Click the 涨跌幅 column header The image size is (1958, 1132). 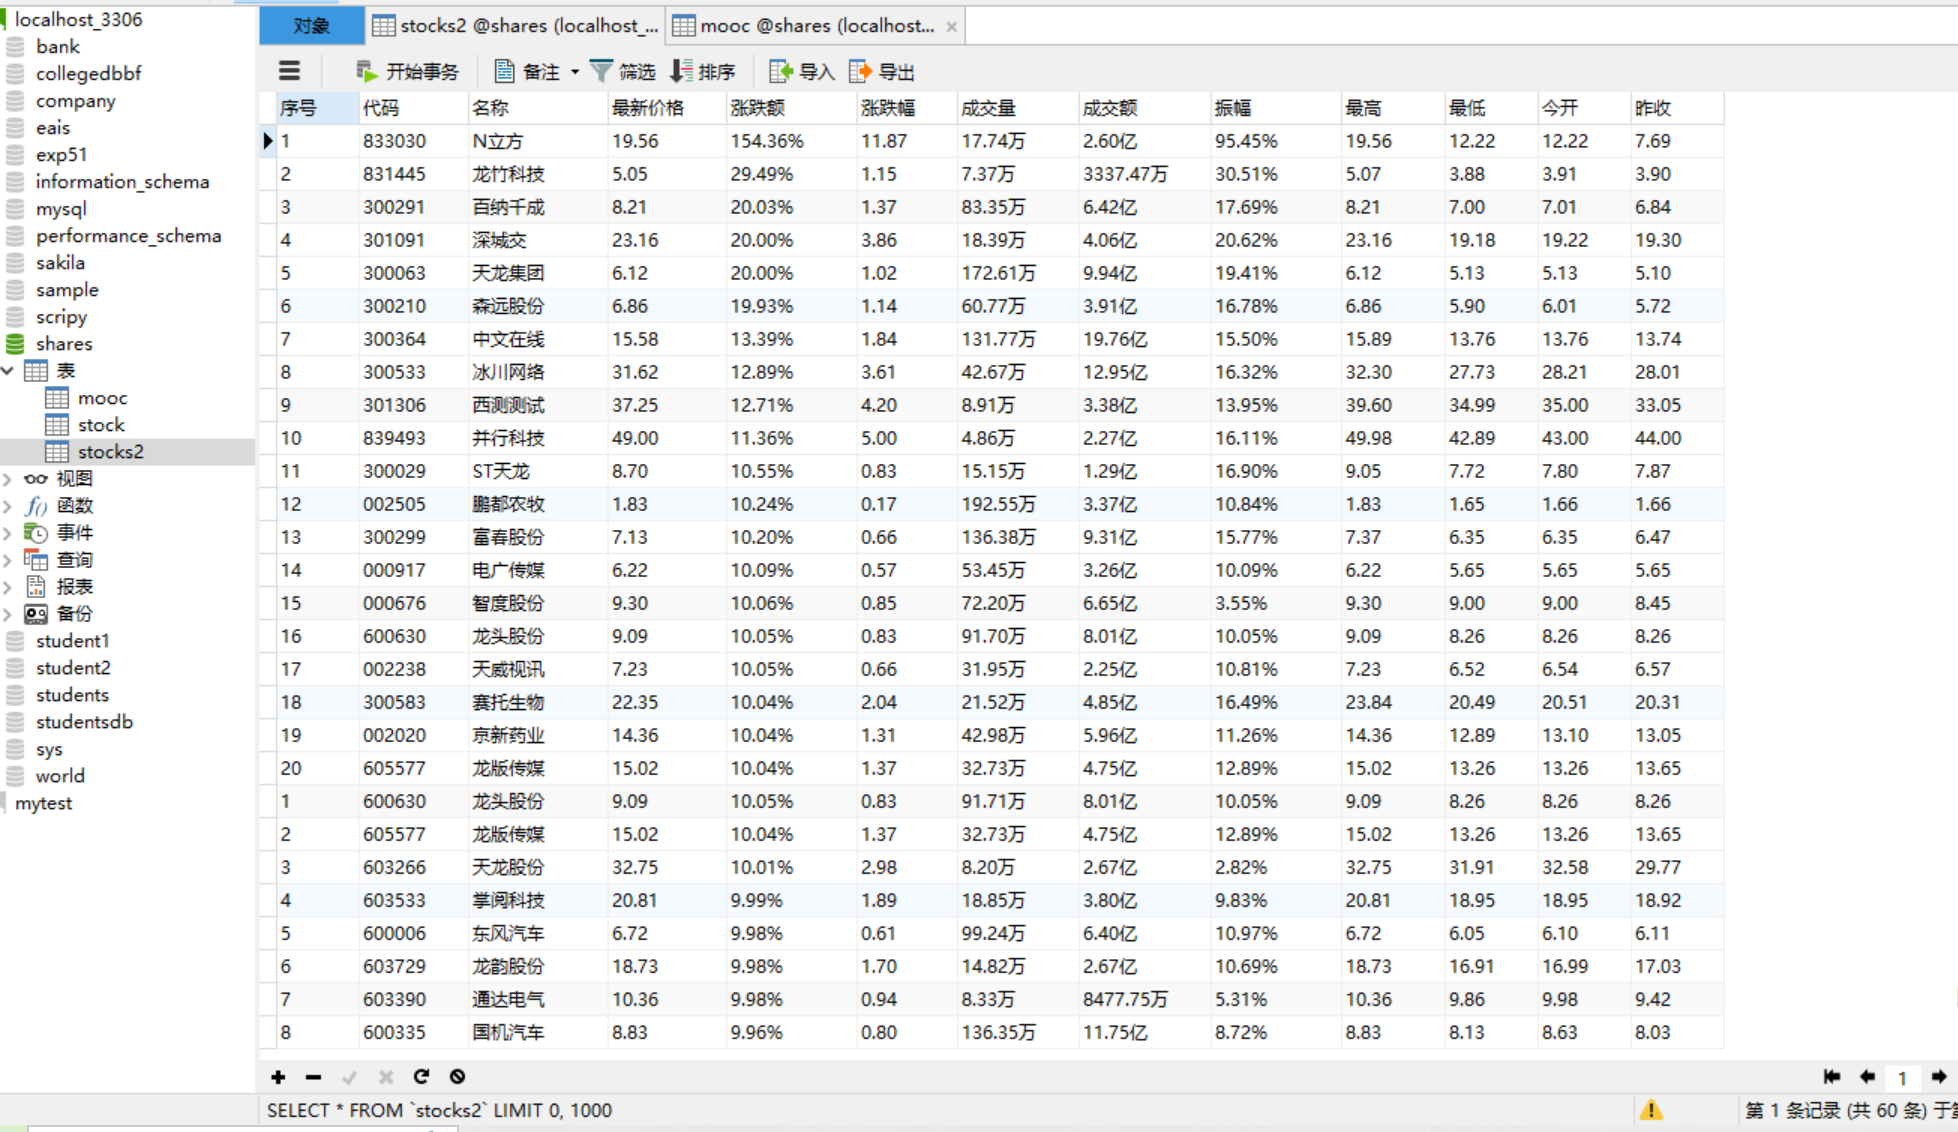tap(907, 108)
